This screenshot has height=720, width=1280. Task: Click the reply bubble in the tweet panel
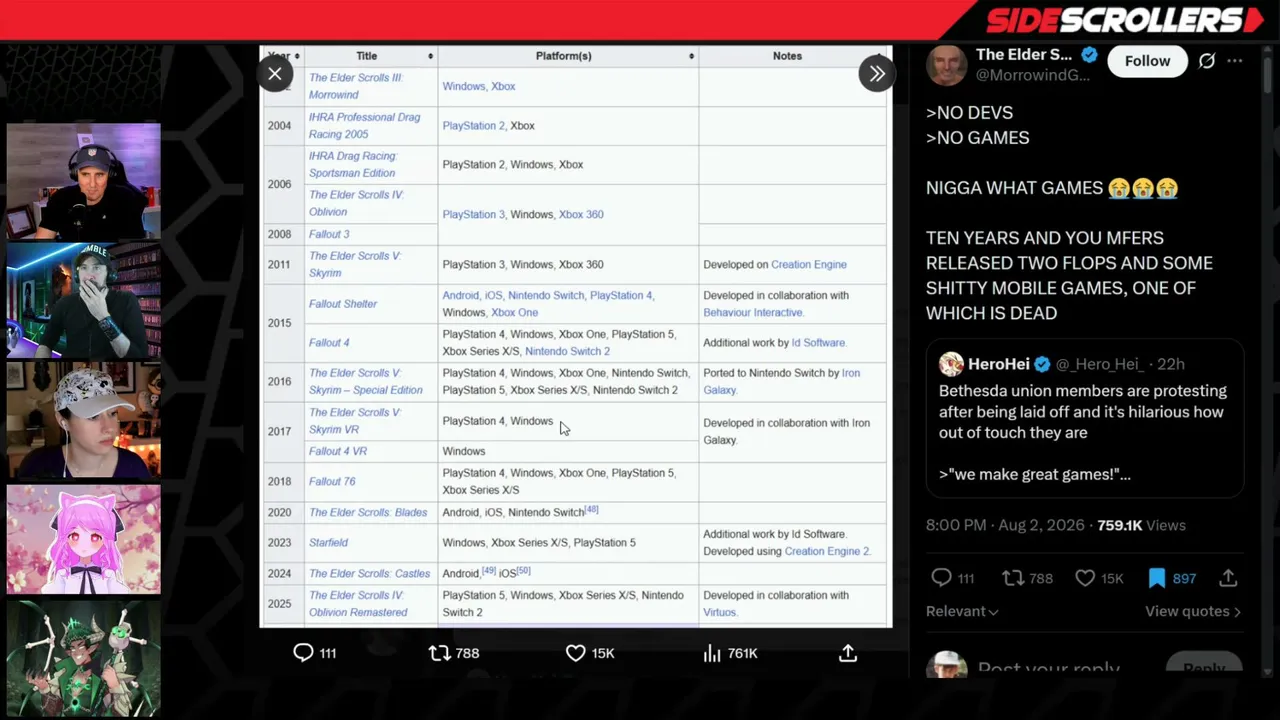(x=941, y=578)
